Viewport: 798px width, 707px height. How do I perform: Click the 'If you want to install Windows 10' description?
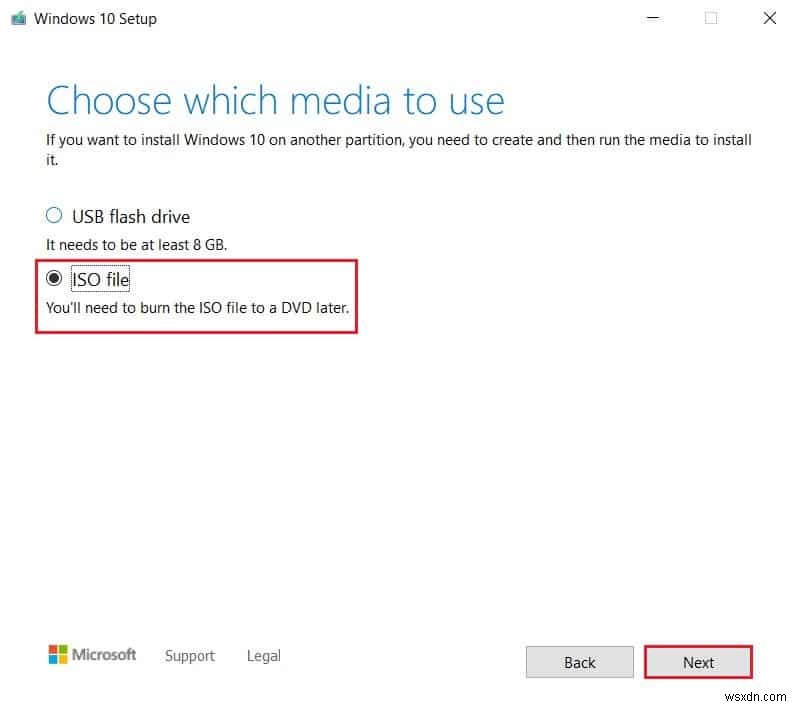(x=398, y=150)
